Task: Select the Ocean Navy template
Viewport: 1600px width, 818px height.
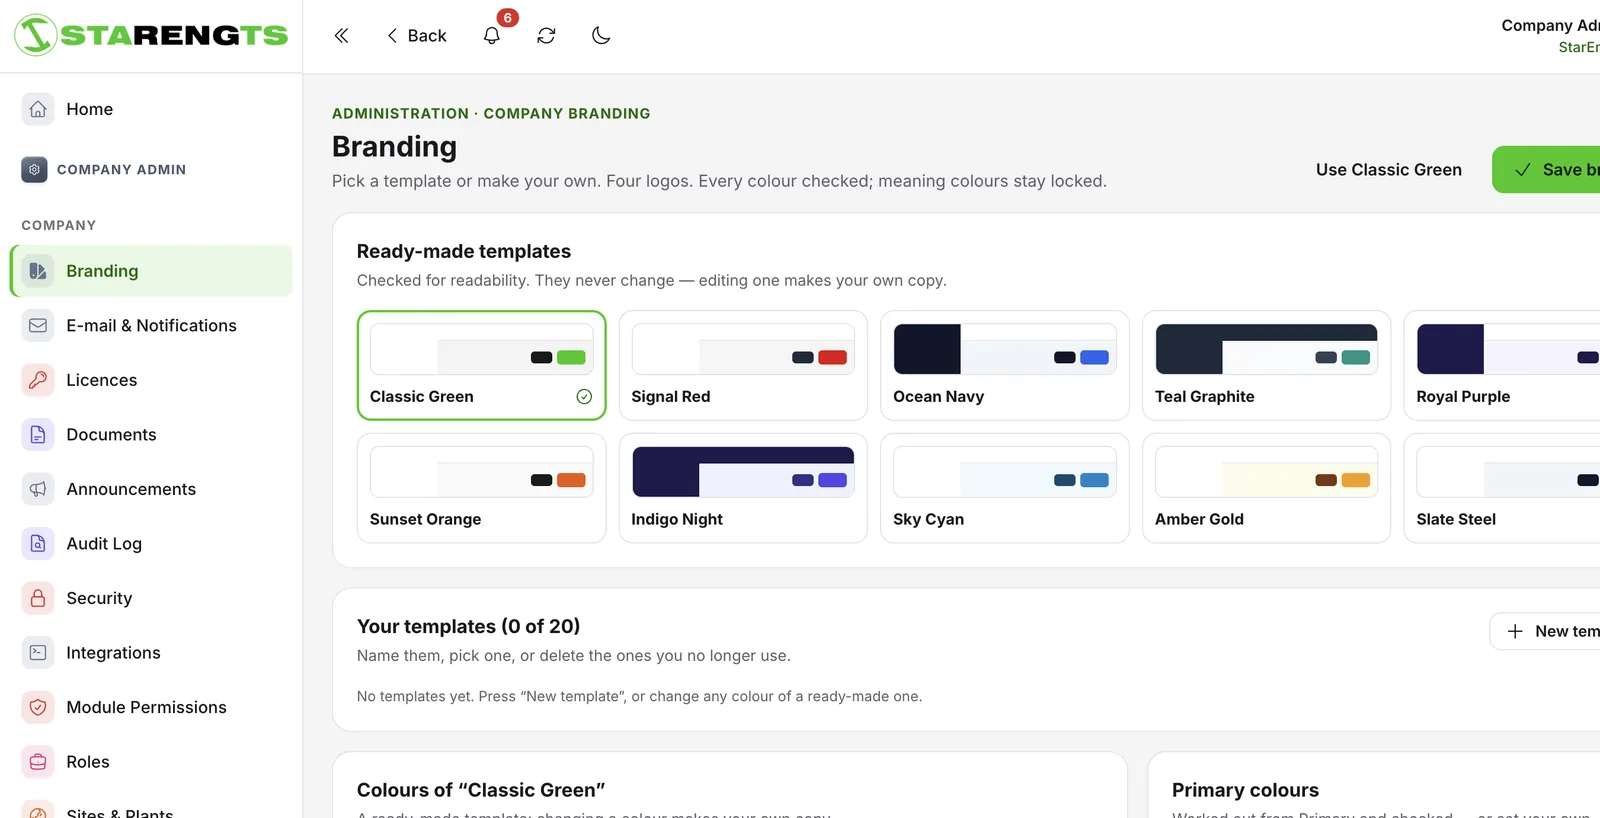Action: (x=1005, y=365)
